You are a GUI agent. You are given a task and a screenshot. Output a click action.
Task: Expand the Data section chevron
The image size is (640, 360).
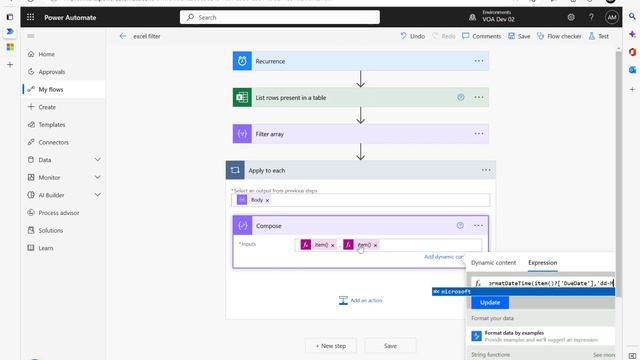(x=98, y=160)
